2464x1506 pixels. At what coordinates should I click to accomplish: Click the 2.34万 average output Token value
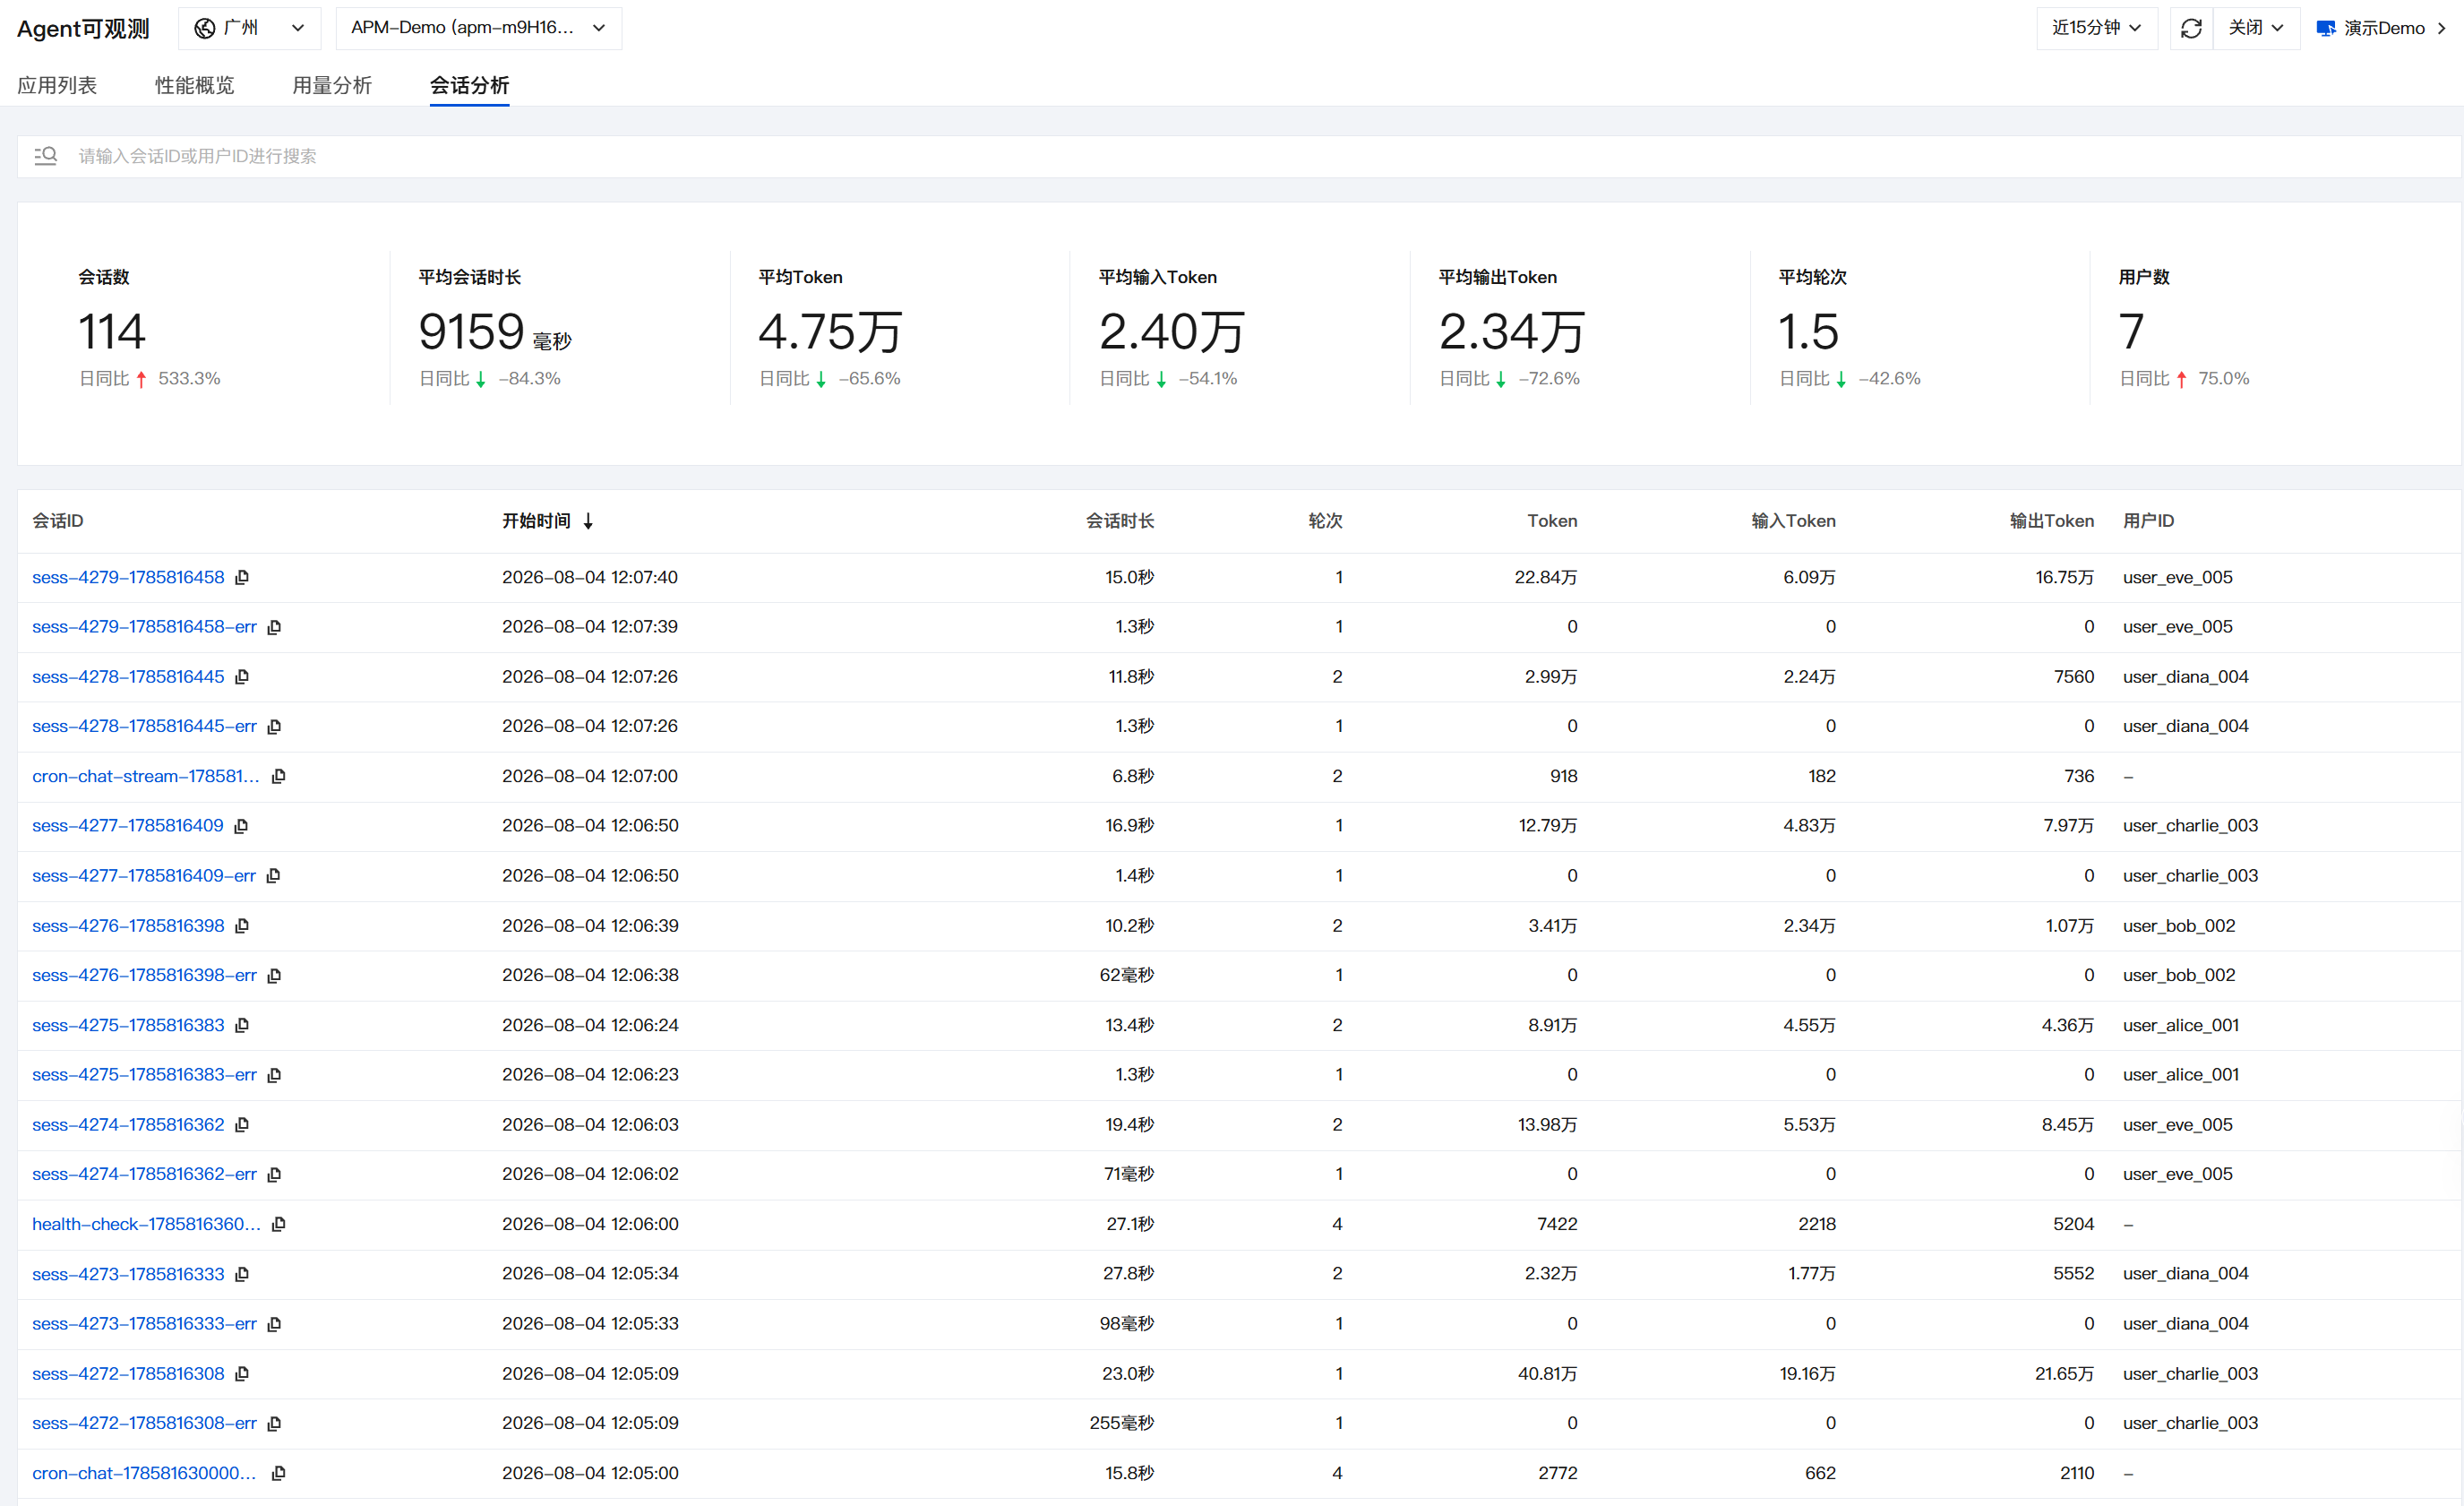1512,332
